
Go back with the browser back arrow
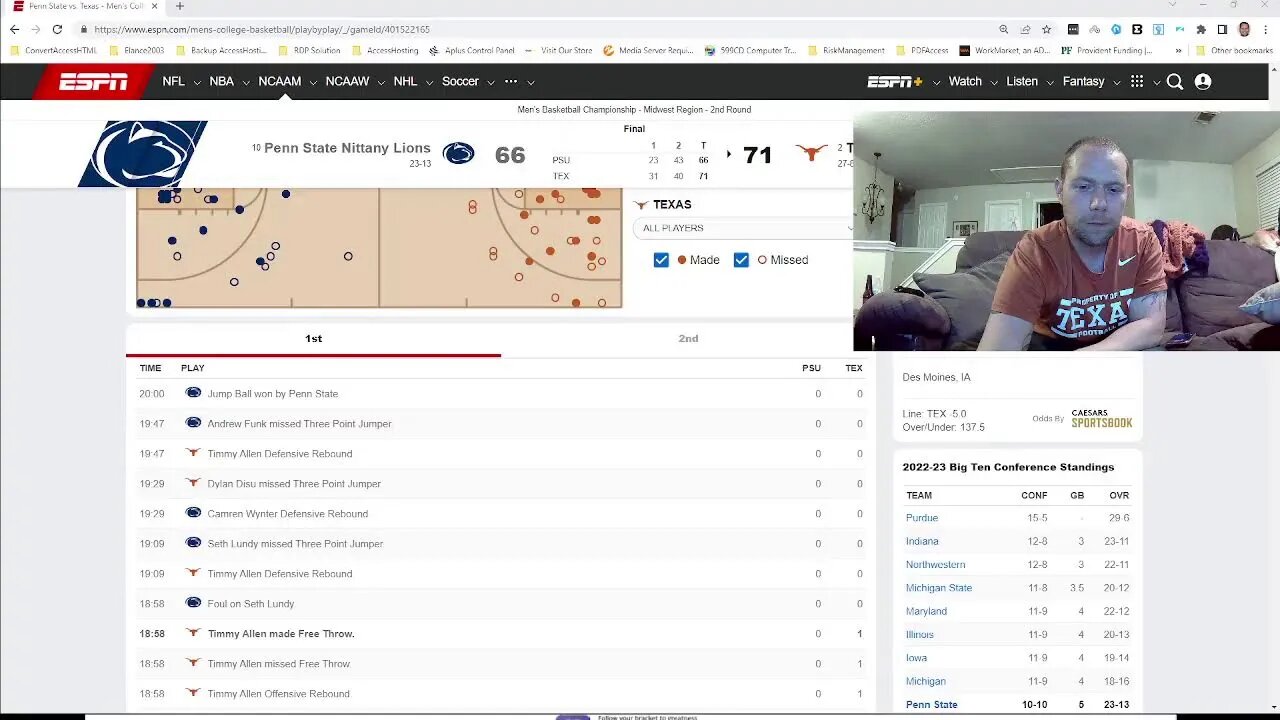14,30
